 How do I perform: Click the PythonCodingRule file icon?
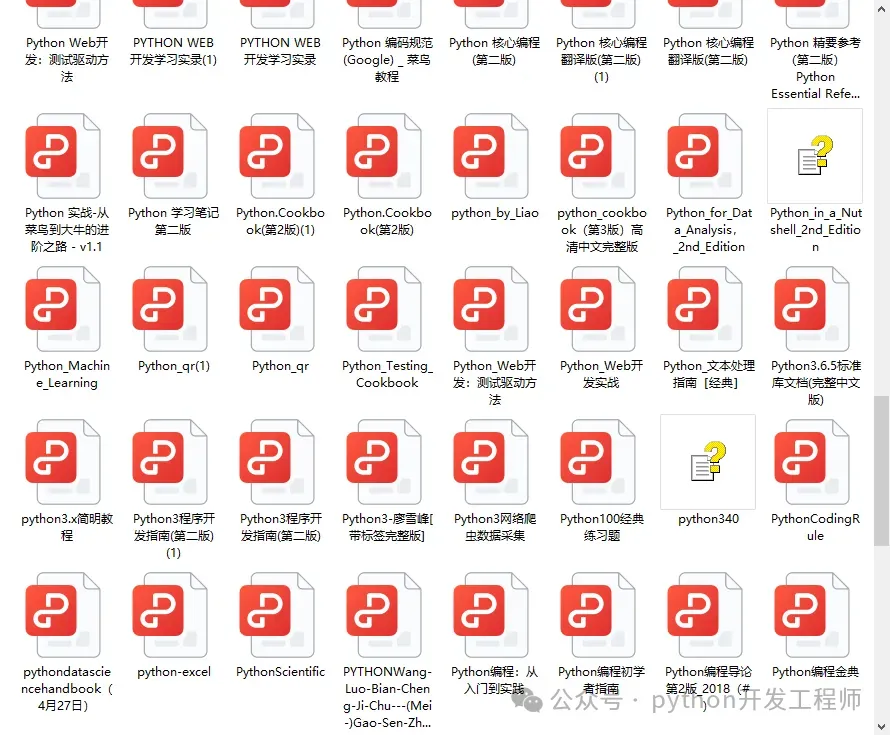(812, 461)
